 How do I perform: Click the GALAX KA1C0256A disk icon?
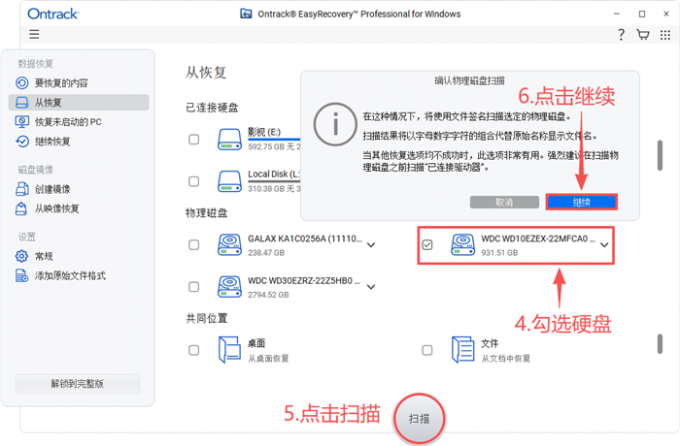[x=229, y=245]
